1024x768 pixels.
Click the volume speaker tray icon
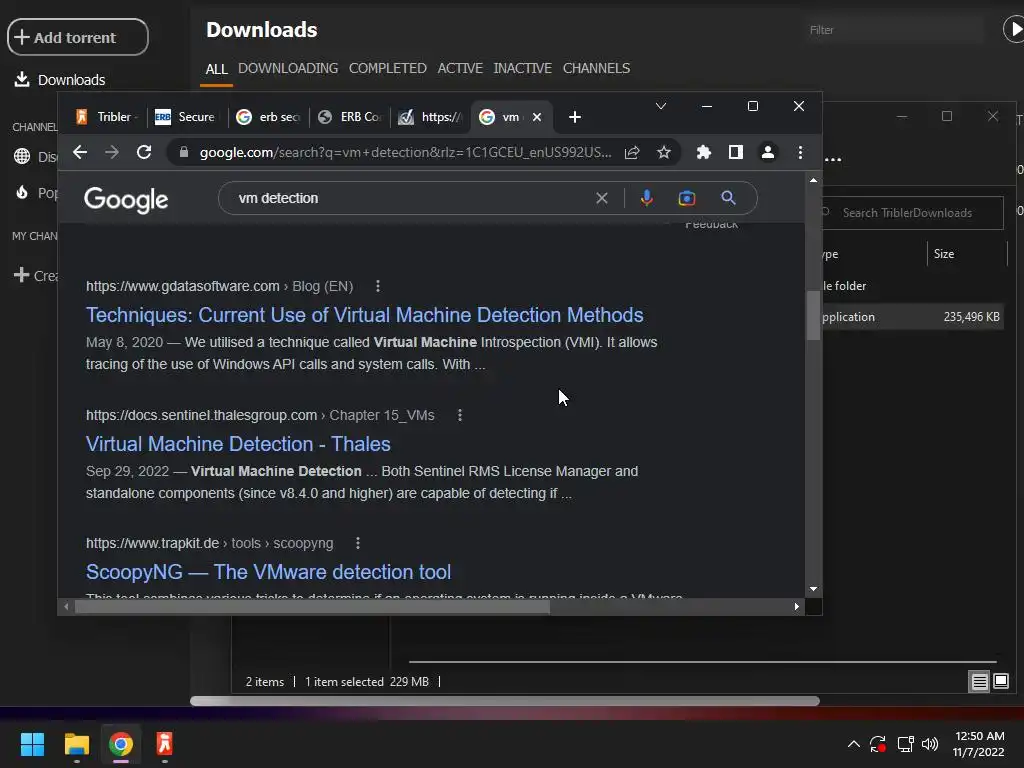point(930,744)
